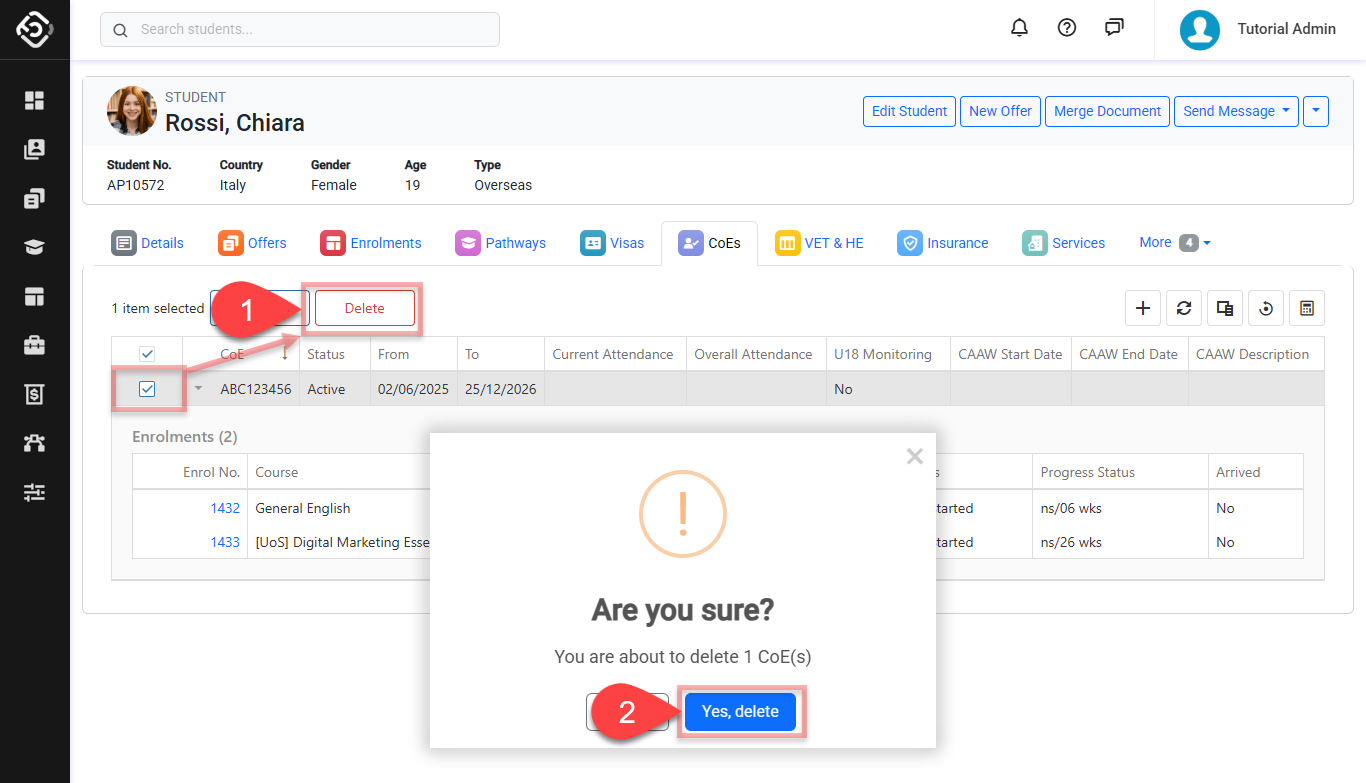1366x783 pixels.
Task: Open the chat messages icon
Action: click(x=1114, y=28)
